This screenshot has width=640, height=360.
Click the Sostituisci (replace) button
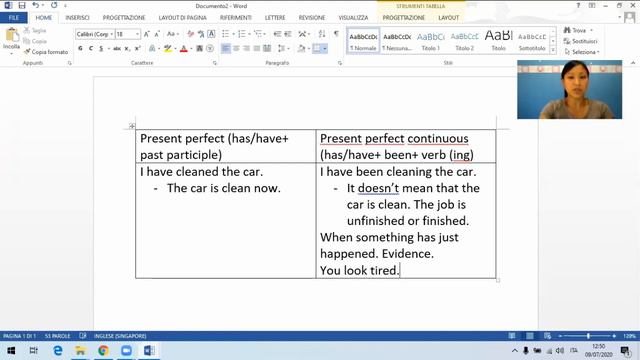[580, 41]
